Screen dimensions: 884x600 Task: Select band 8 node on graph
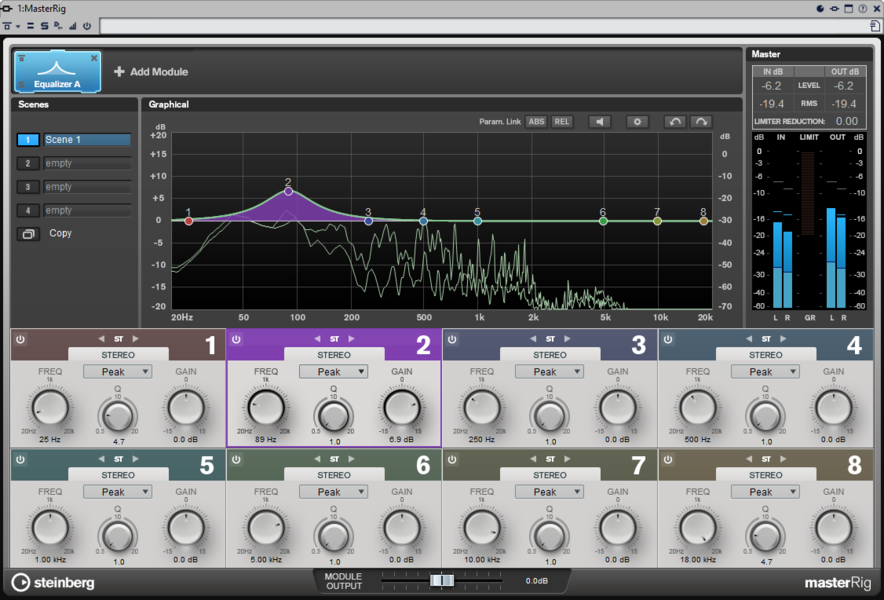pyautogui.click(x=704, y=221)
